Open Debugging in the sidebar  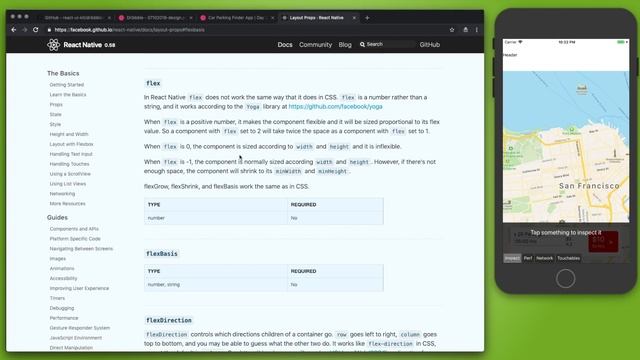[x=62, y=308]
